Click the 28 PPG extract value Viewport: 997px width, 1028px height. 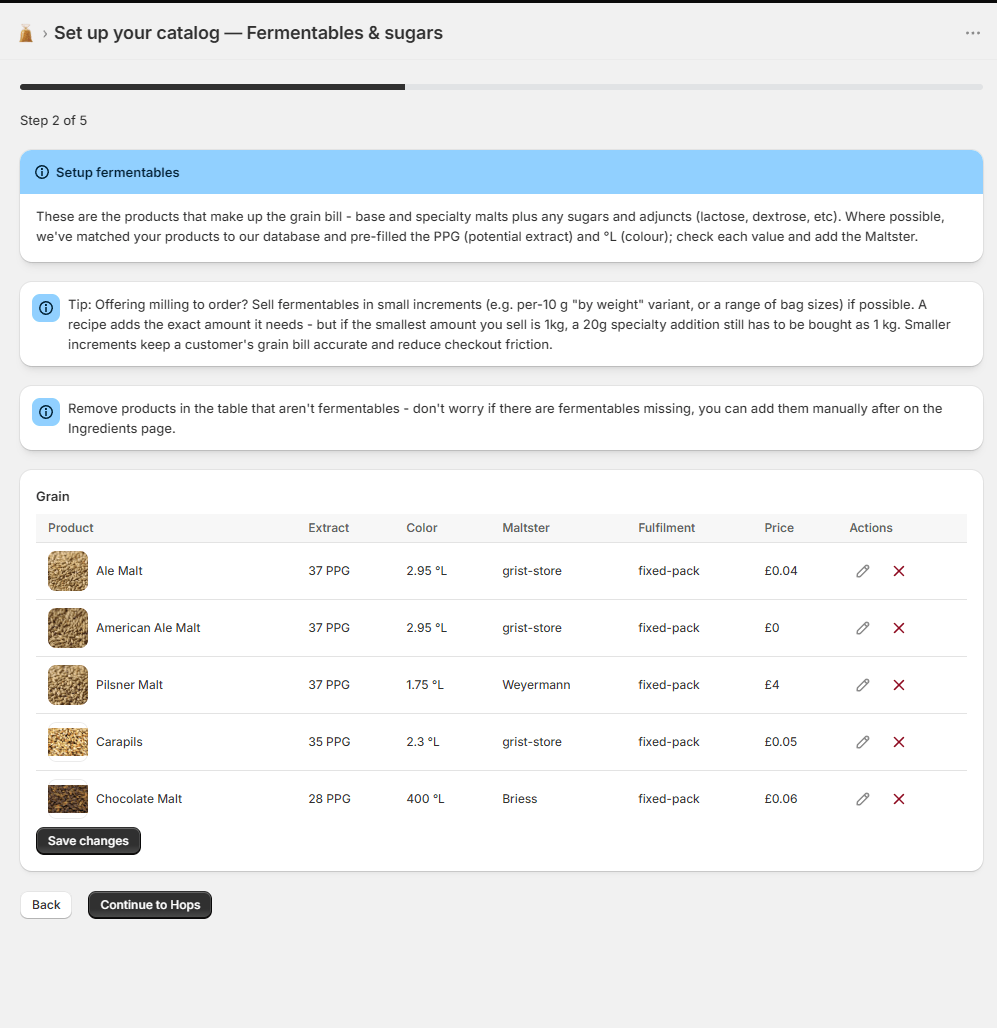(x=329, y=799)
